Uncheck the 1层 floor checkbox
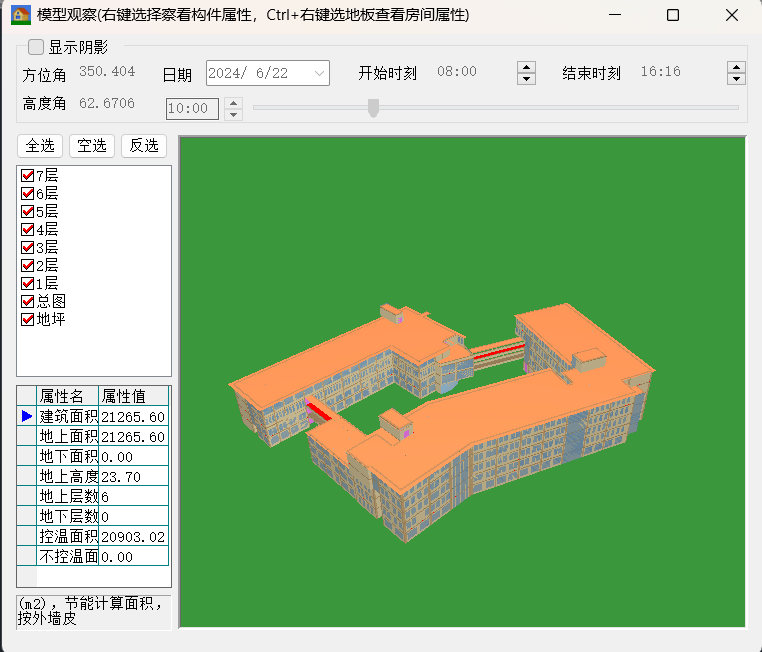 pyautogui.click(x=28, y=283)
